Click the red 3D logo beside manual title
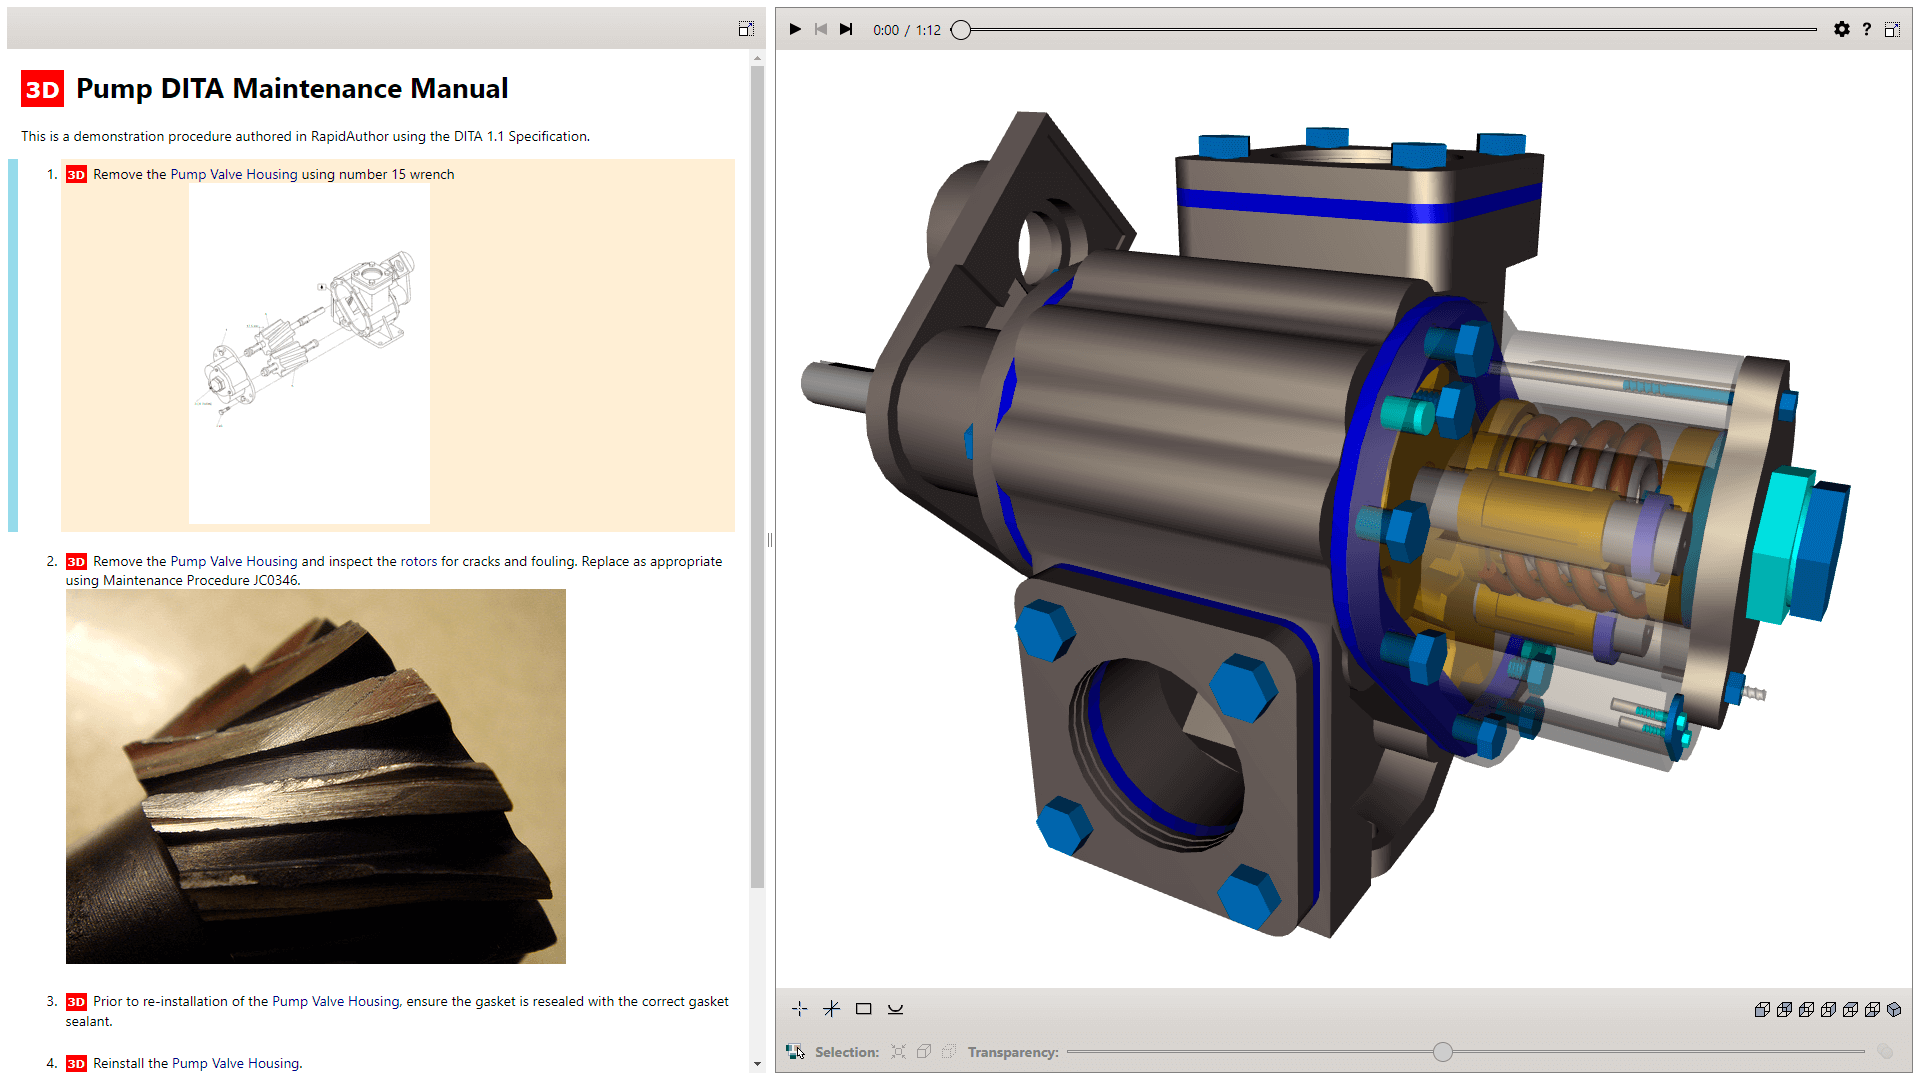 click(42, 89)
